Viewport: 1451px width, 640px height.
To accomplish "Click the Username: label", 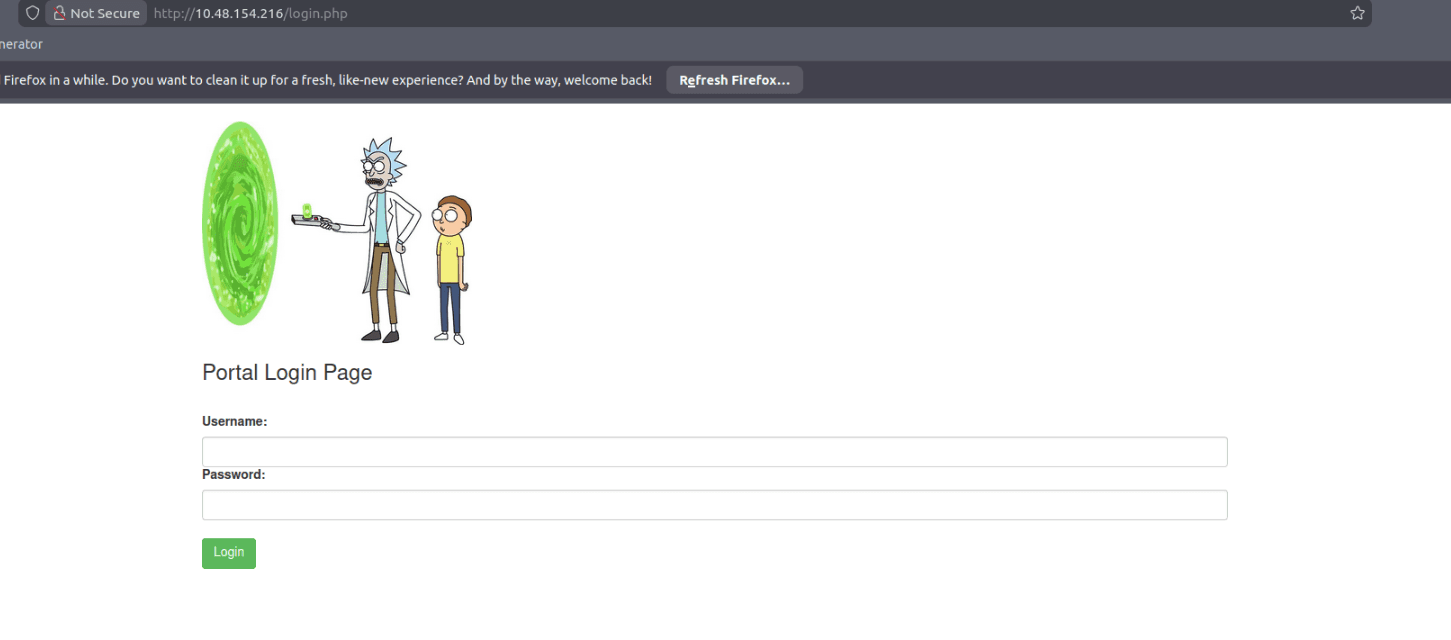I will 235,422.
